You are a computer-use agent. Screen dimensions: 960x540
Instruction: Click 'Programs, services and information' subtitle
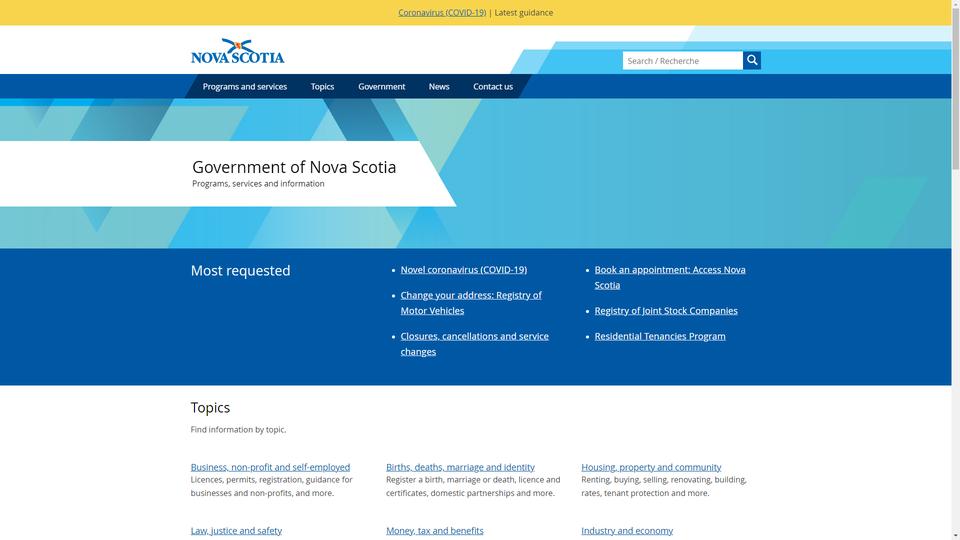click(258, 184)
